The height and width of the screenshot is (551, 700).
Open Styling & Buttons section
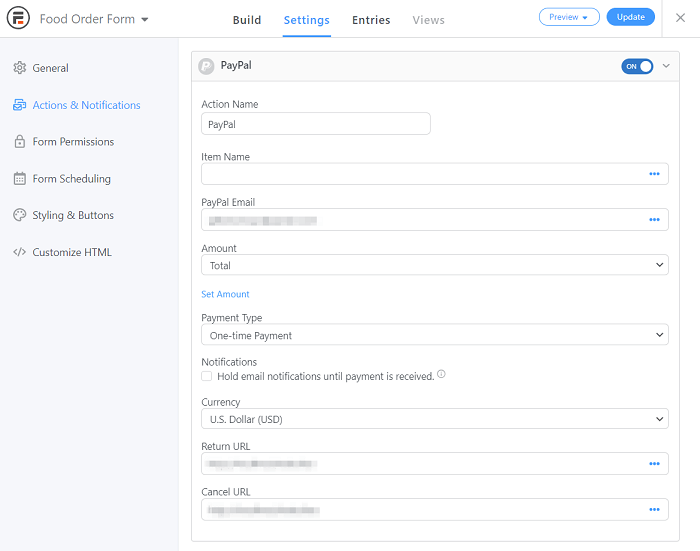pos(73,215)
